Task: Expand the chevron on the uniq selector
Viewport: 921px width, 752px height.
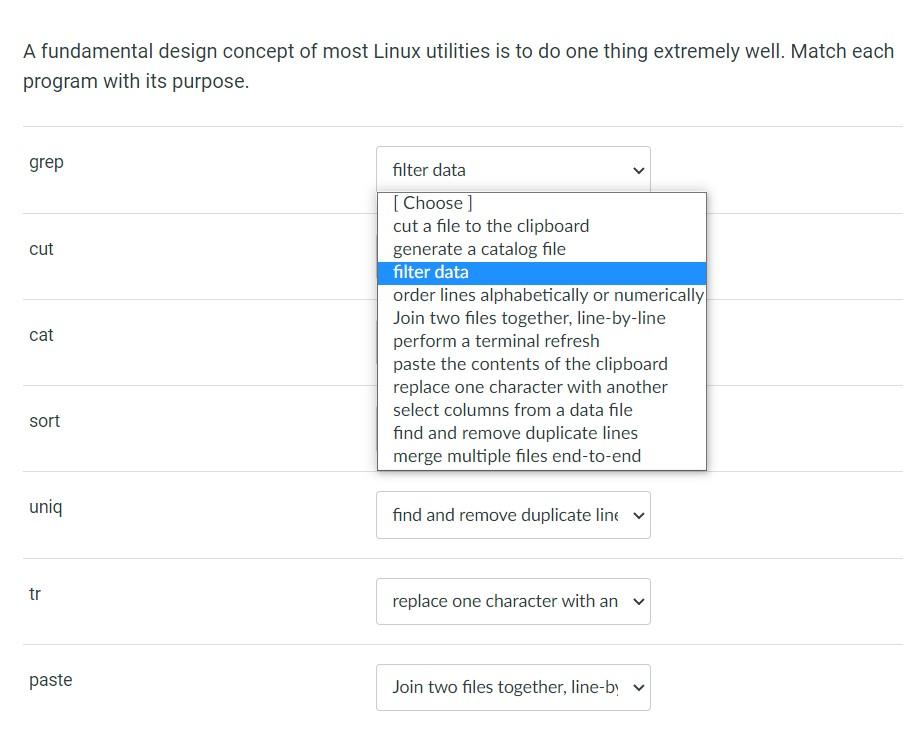Action: [x=639, y=515]
